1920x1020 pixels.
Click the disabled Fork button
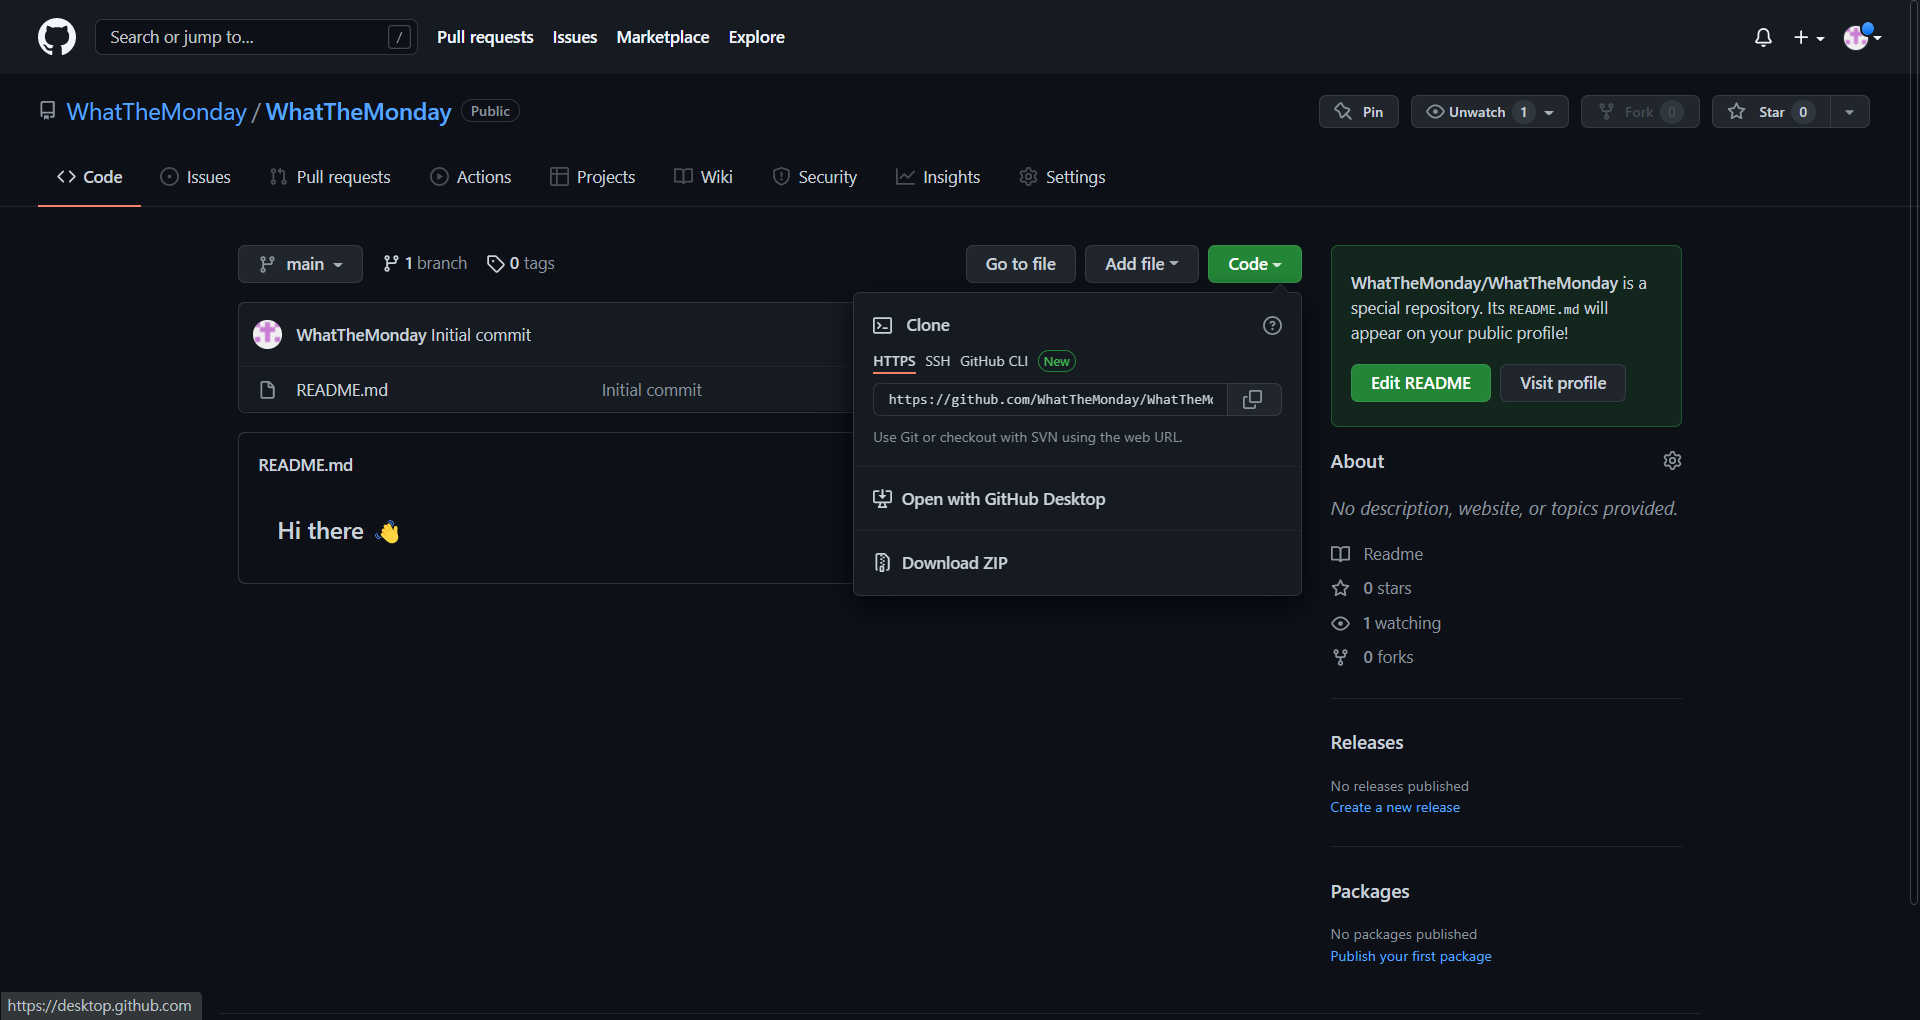(x=1640, y=112)
